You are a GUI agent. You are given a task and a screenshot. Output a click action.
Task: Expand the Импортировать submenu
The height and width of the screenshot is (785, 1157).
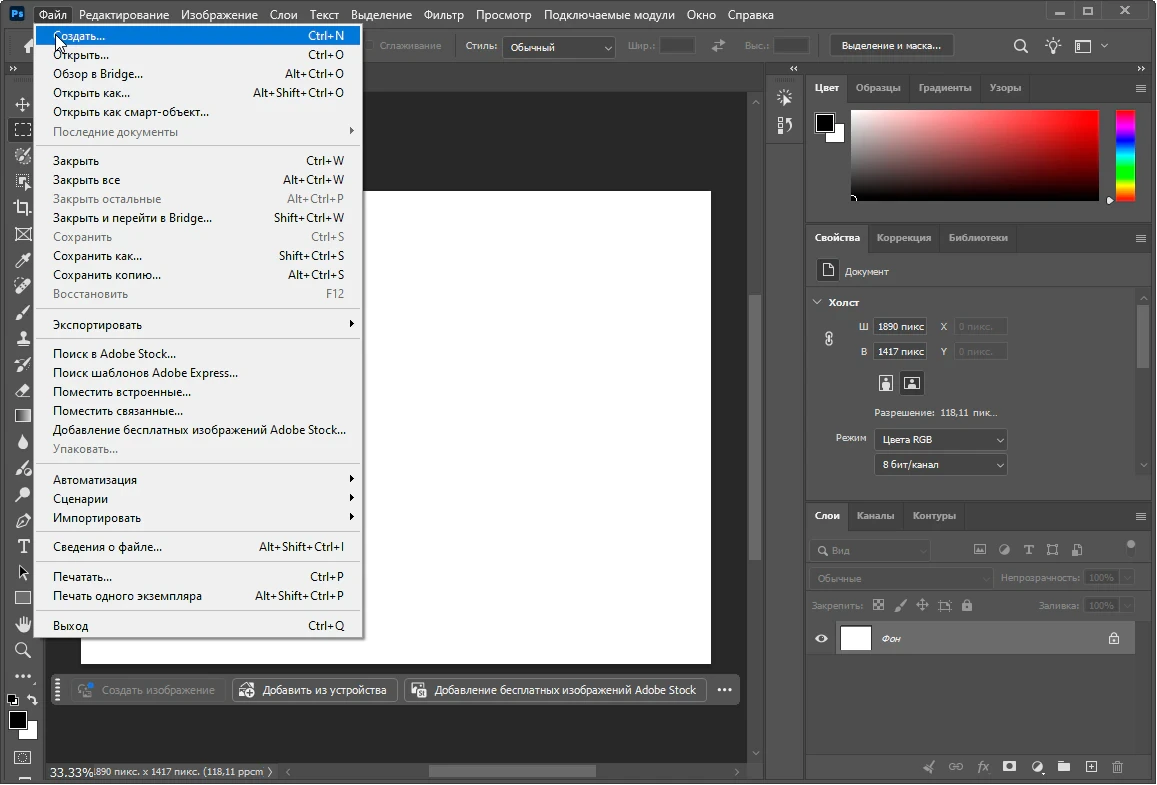tap(199, 518)
